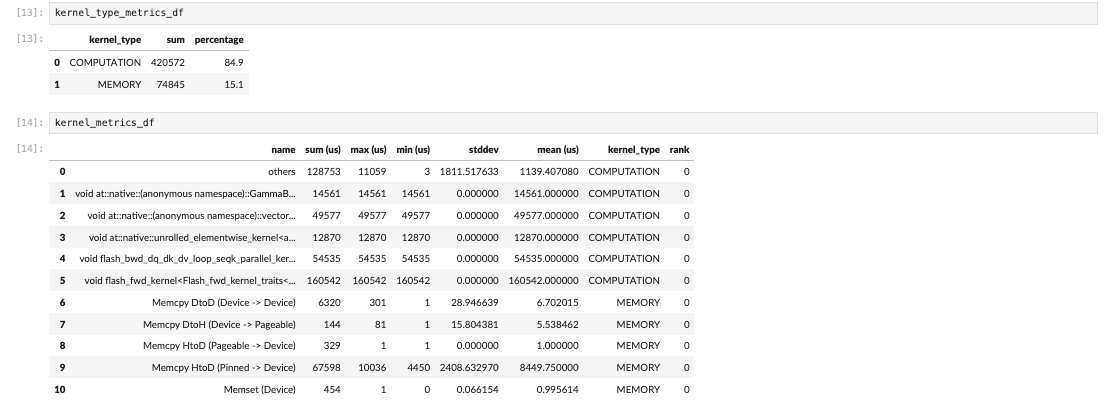
Task: Select the value 74845
Action: [x=170, y=84]
